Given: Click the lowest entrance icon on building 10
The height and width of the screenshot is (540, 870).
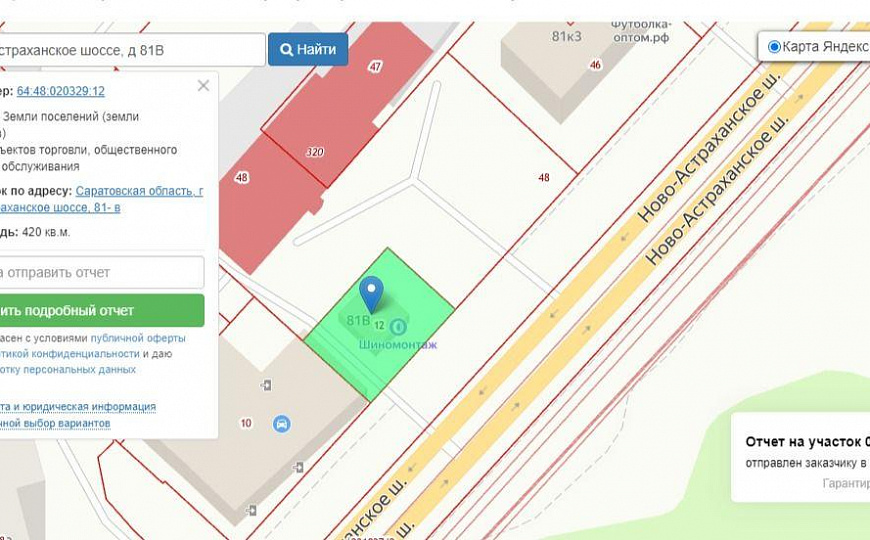Looking at the screenshot, I should [x=251, y=509].
